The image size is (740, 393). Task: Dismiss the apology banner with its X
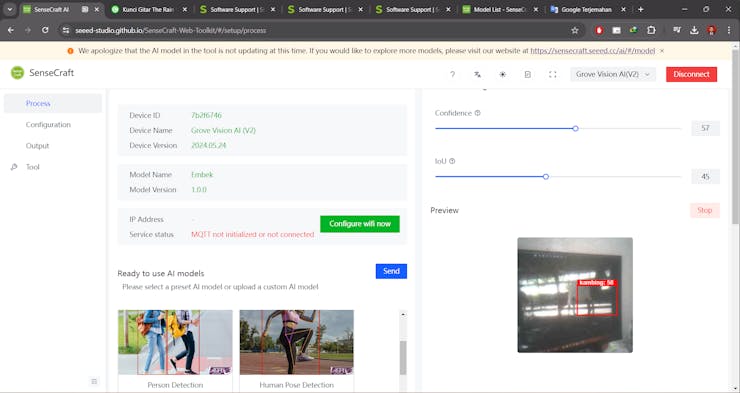pos(662,50)
